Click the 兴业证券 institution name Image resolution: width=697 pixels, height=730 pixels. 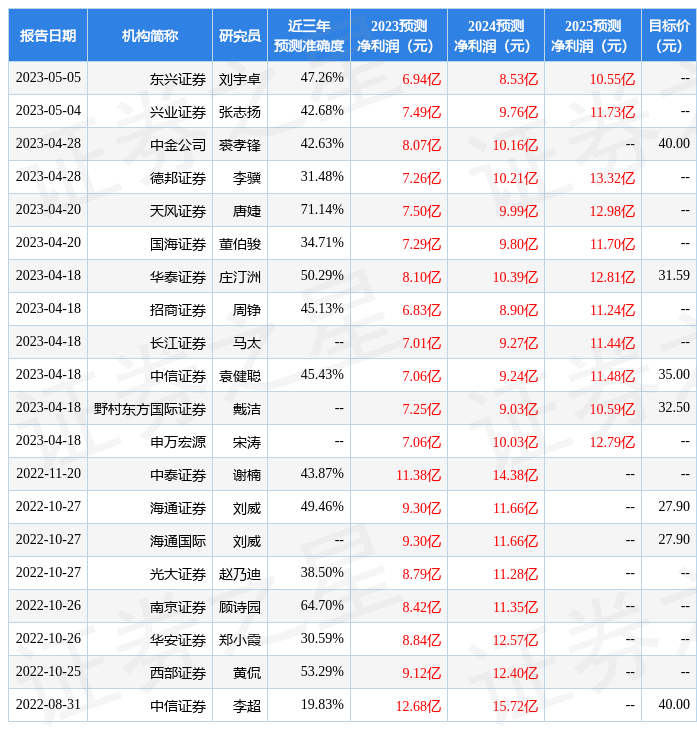[x=178, y=112]
